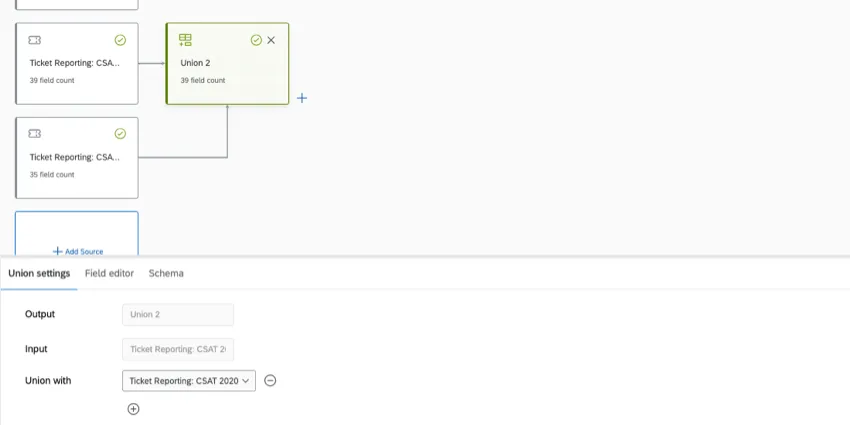The height and width of the screenshot is (425, 850).
Task: Click the Output name field
Action: point(177,314)
